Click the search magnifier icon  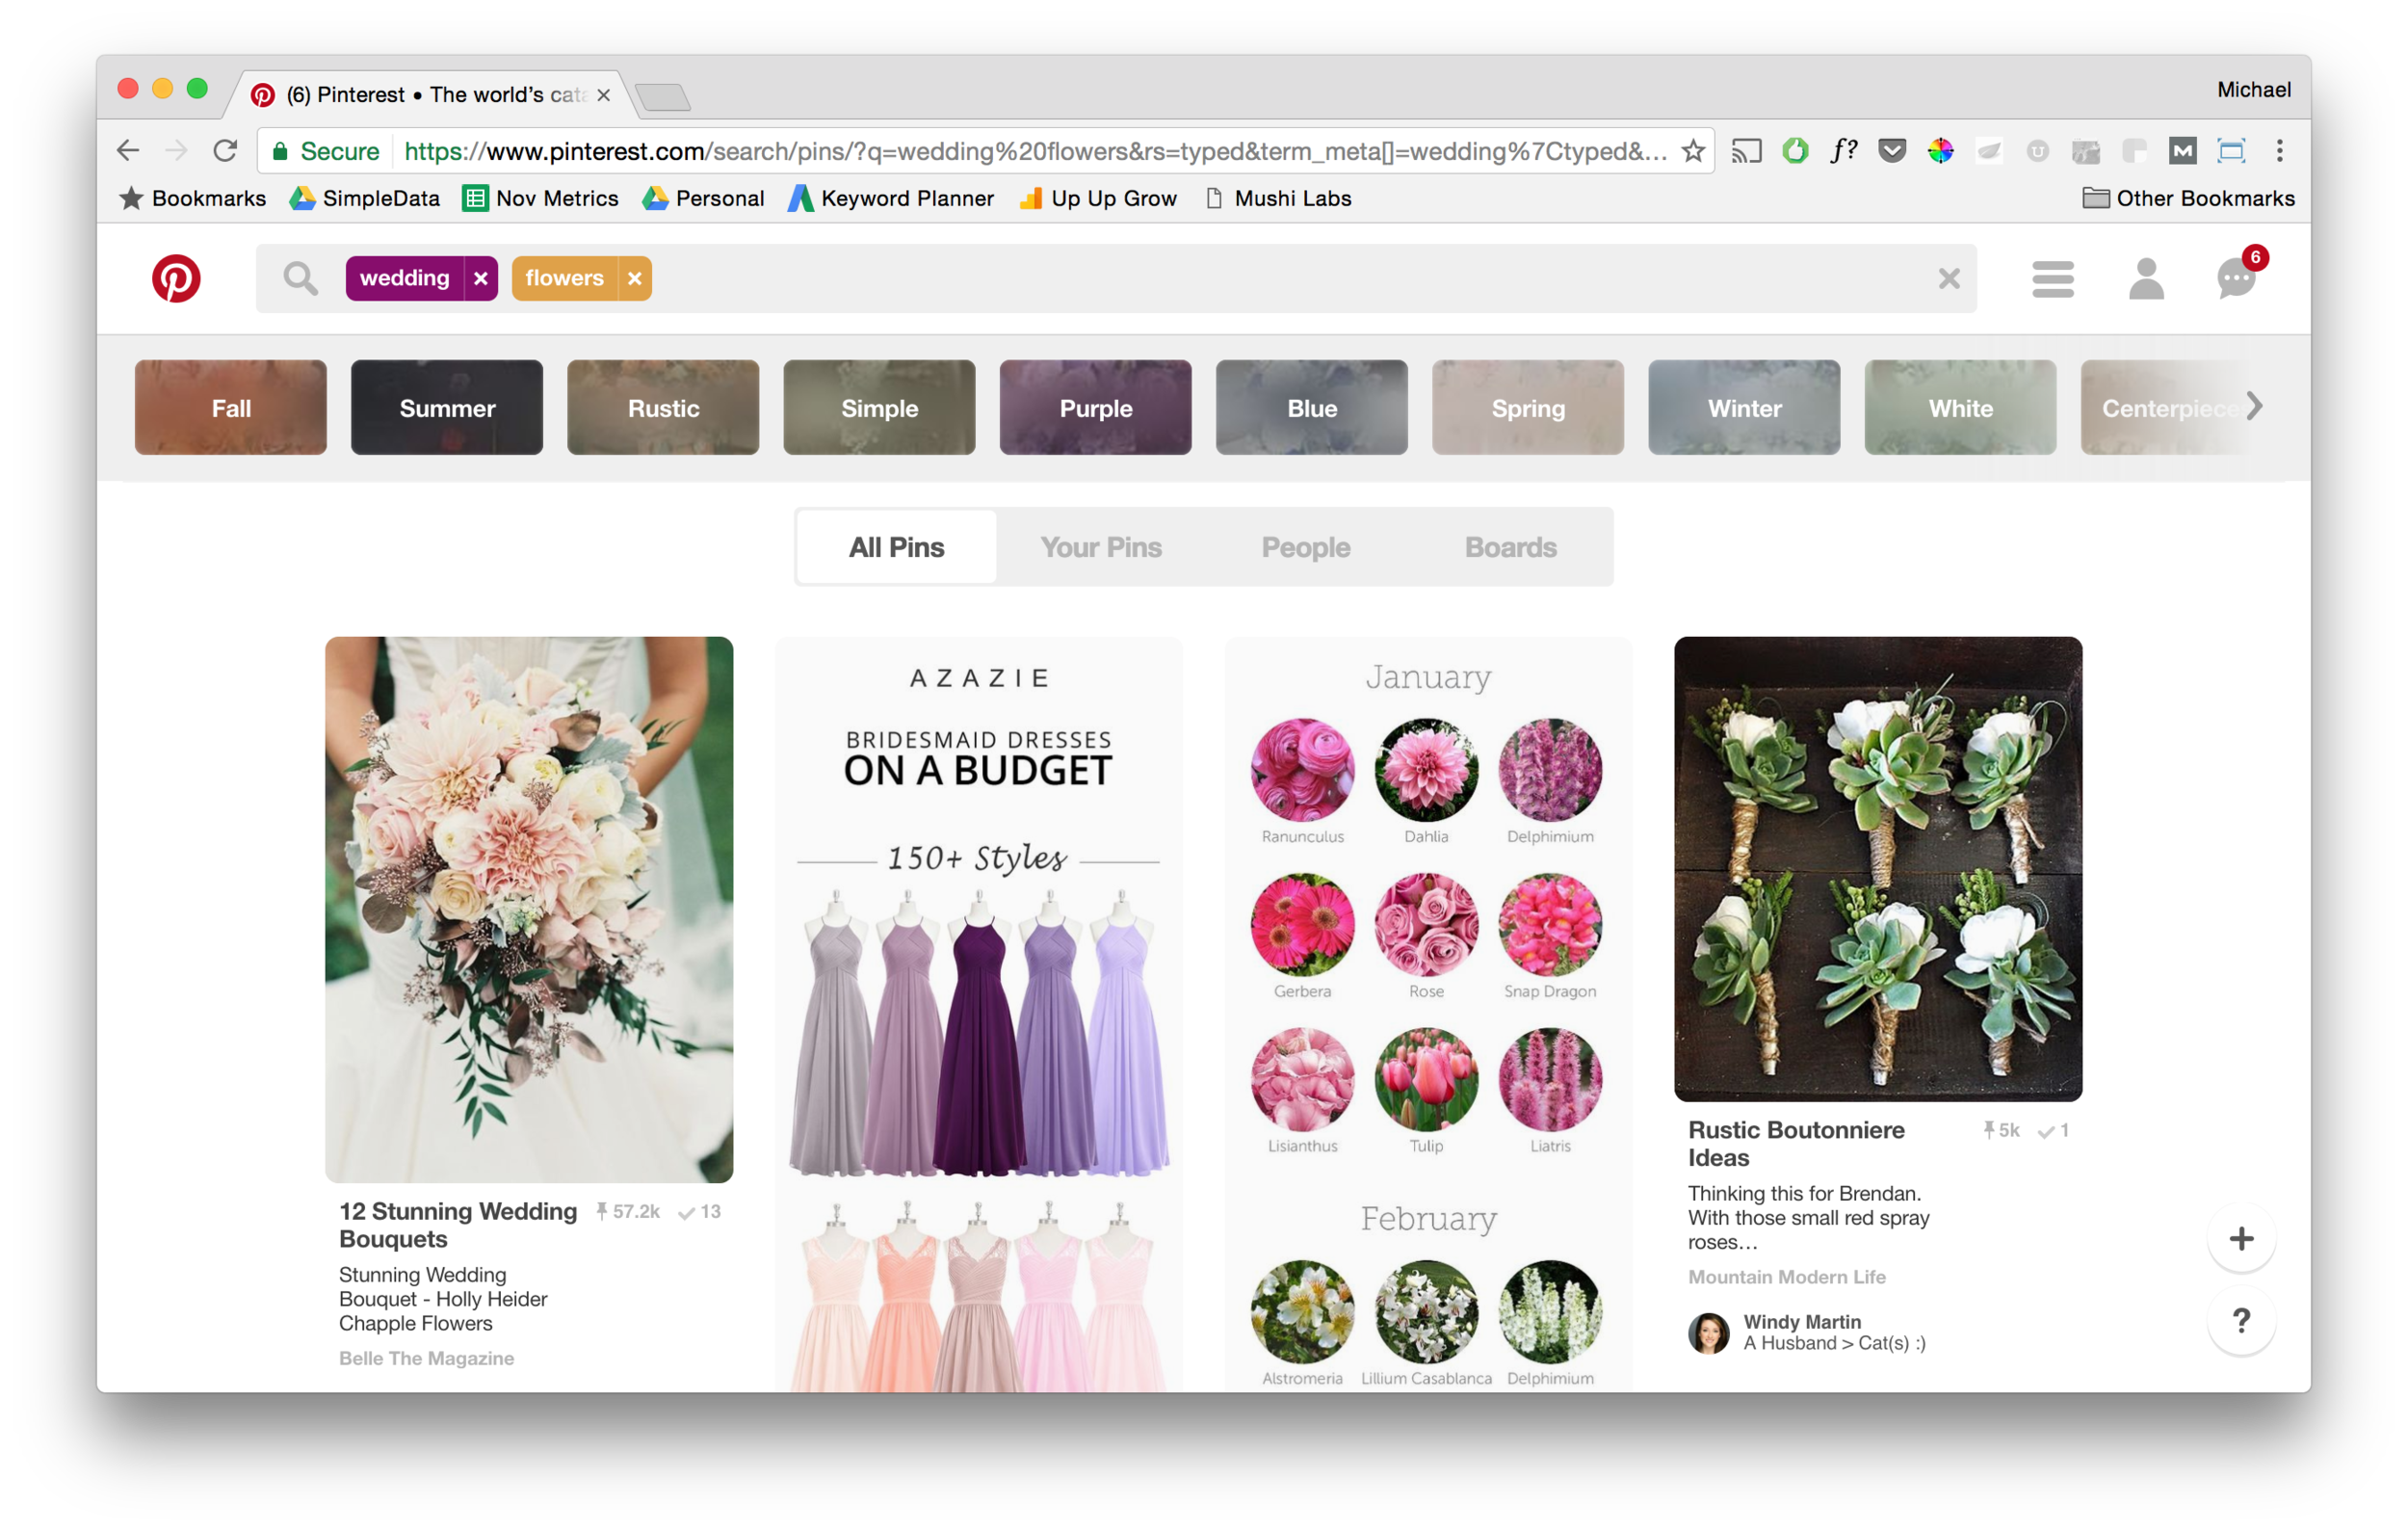(300, 278)
